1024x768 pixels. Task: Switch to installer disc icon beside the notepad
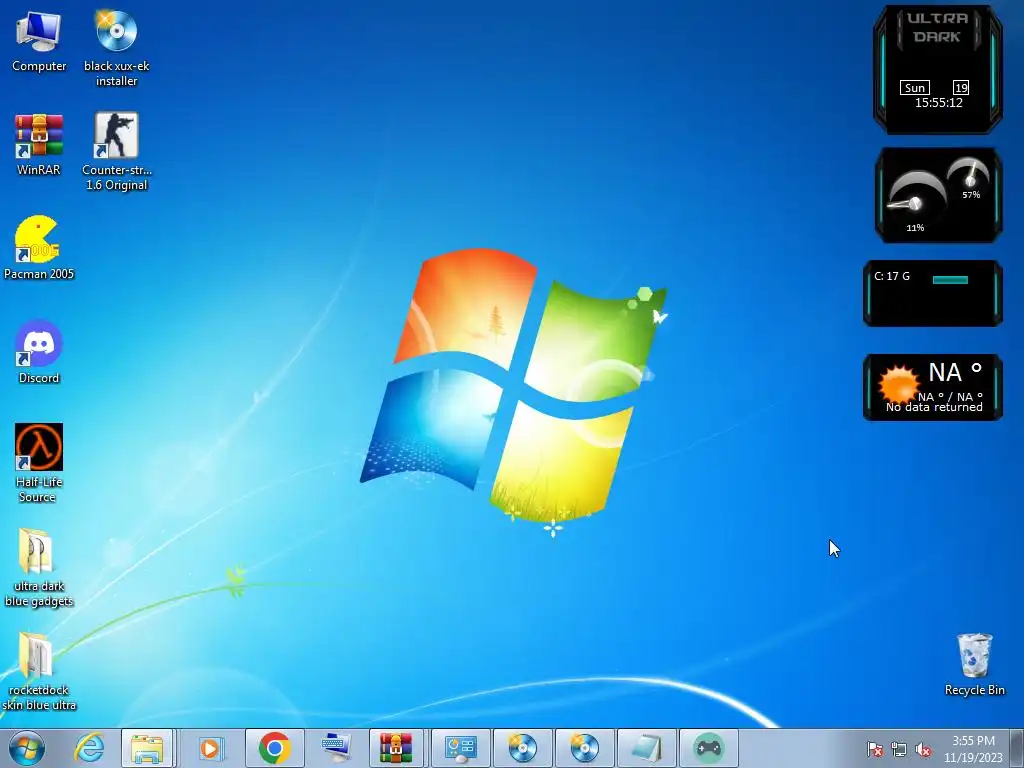(584, 748)
